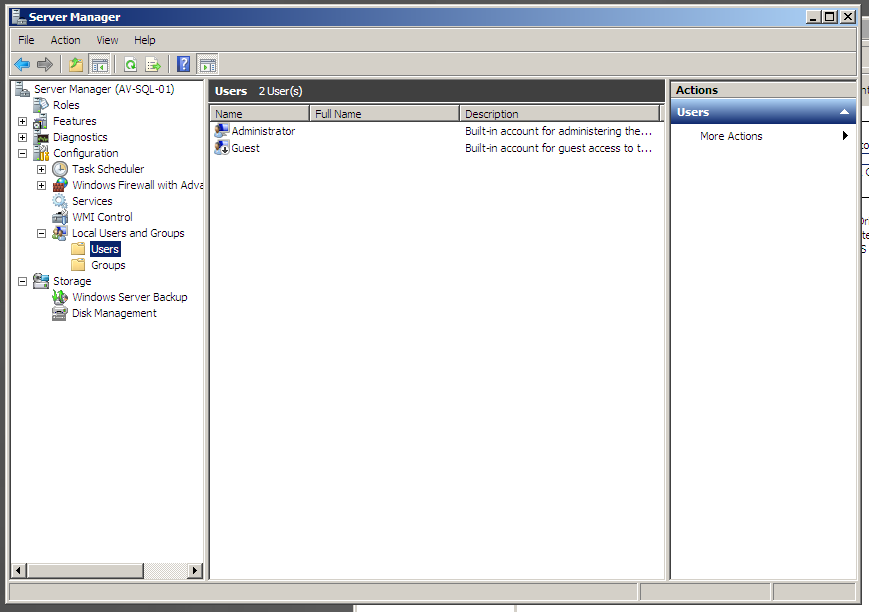Minimize the Server Manager window
The image size is (869, 612).
(813, 17)
